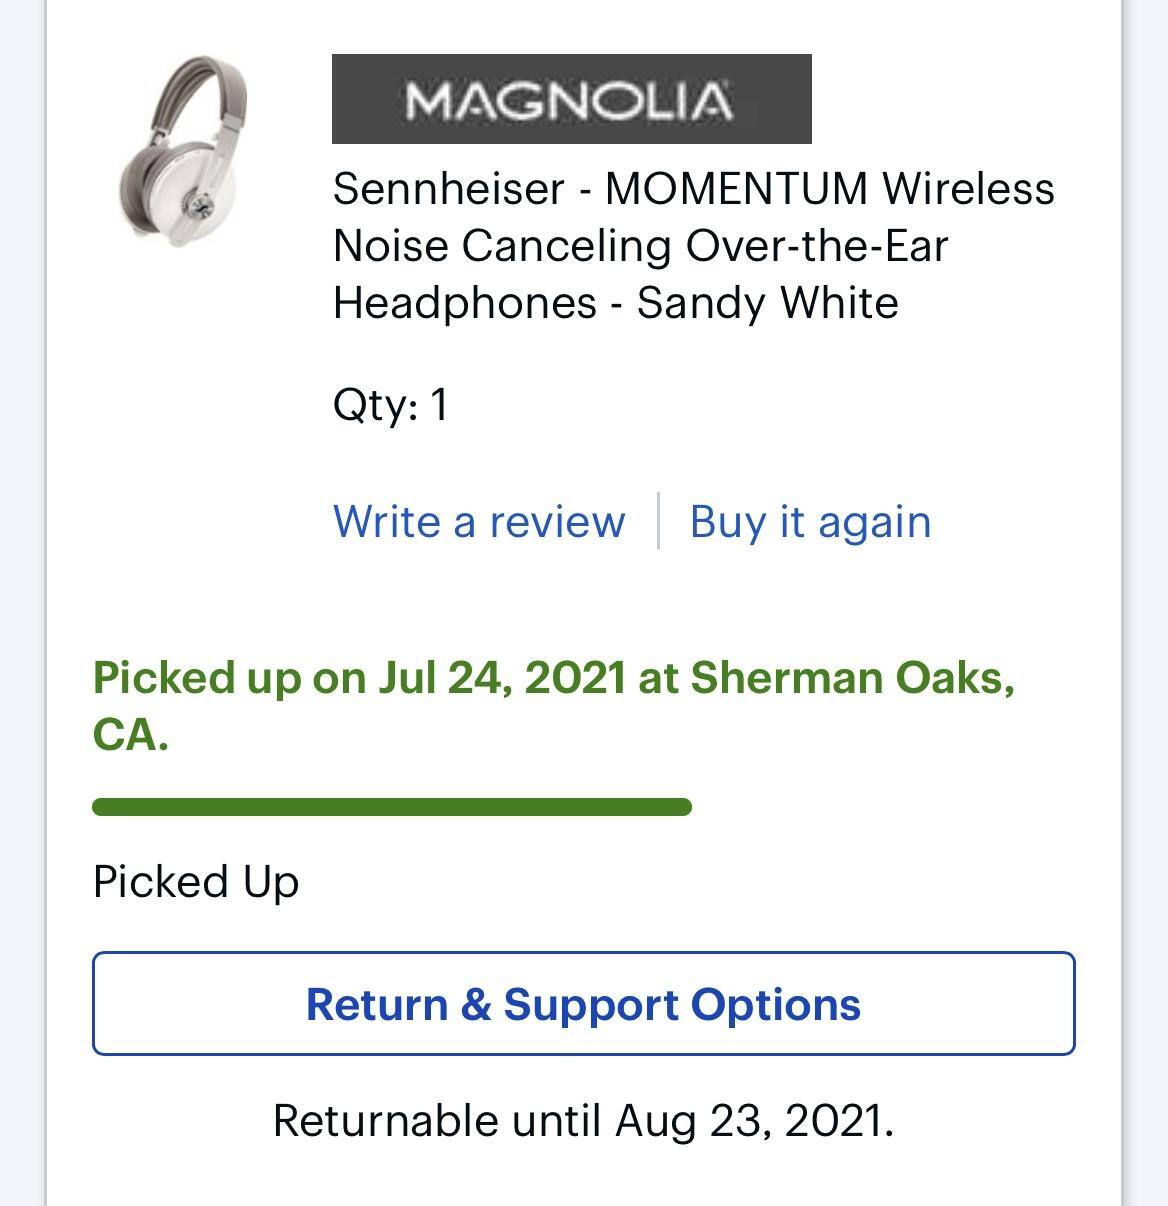Viewport: 1168px width, 1206px height.
Task: Click the Return & Support Options label text
Action: tap(583, 1006)
